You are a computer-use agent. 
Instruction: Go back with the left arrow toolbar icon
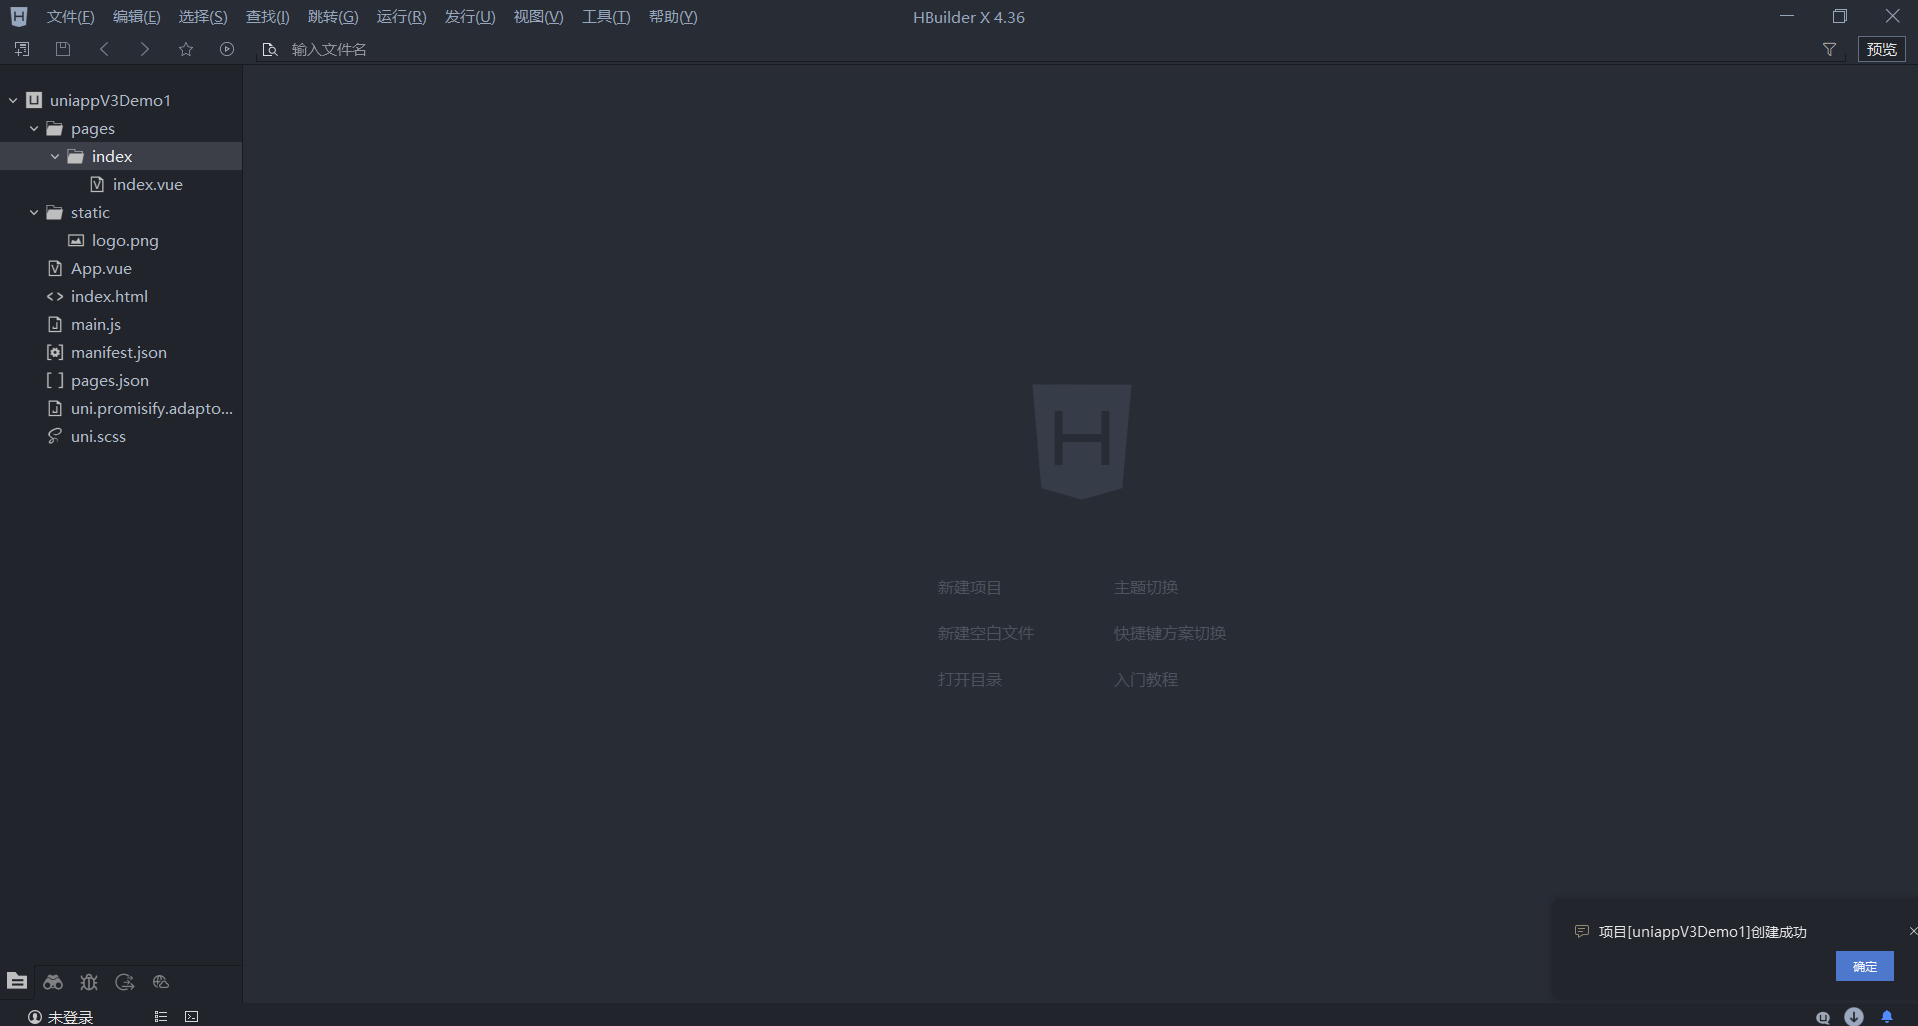(x=104, y=49)
